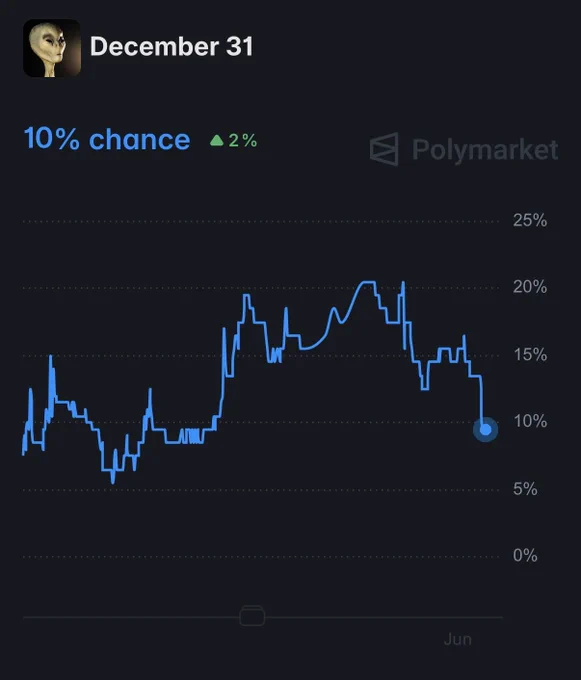Click the 5% axis label
Viewport: 581px width, 680px height.
(525, 489)
